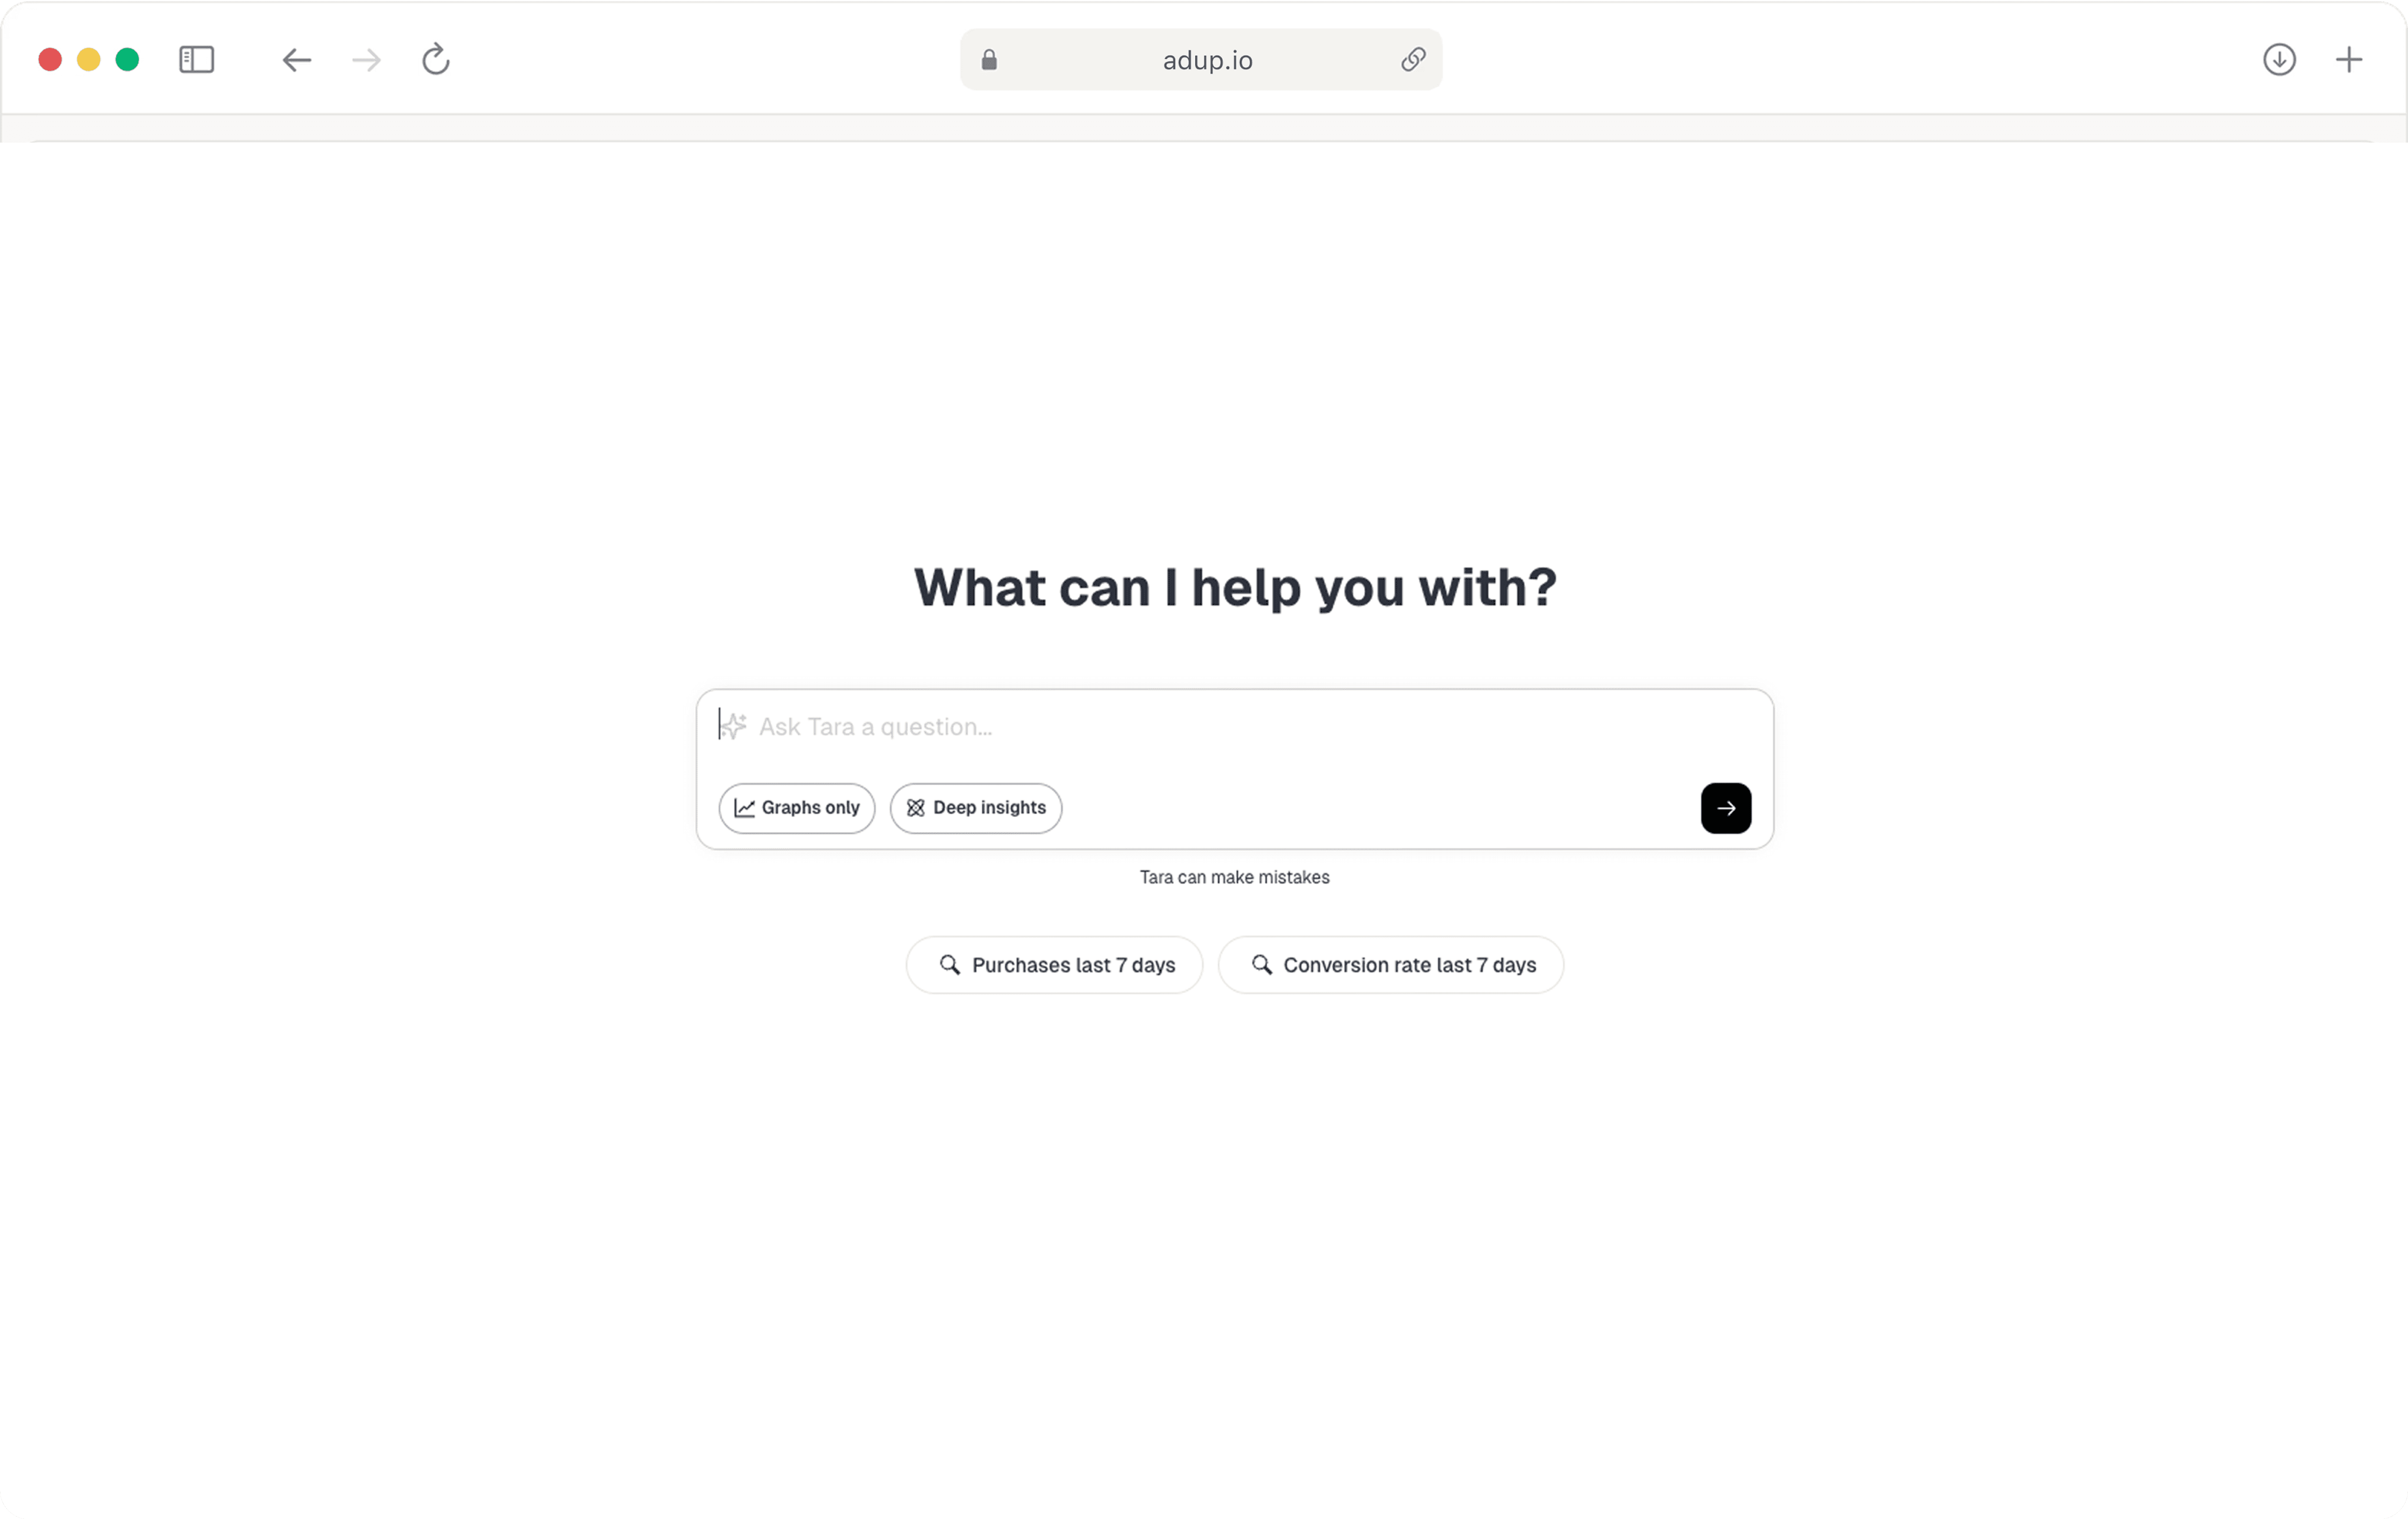Open a new tab with the plus icon

tap(2349, 60)
